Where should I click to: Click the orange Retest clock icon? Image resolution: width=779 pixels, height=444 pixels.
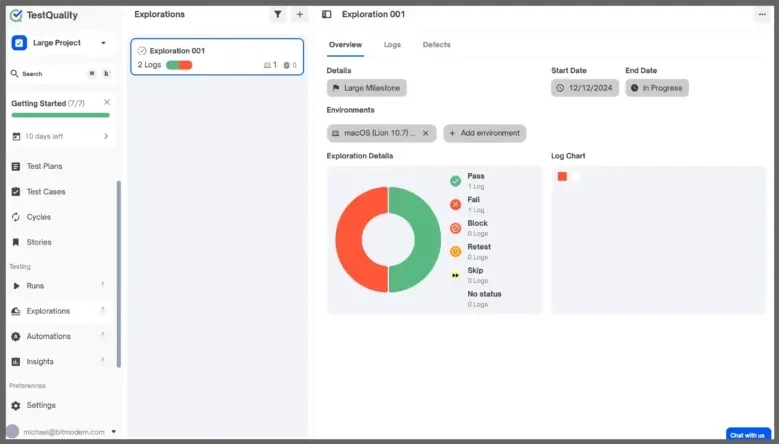456,252
